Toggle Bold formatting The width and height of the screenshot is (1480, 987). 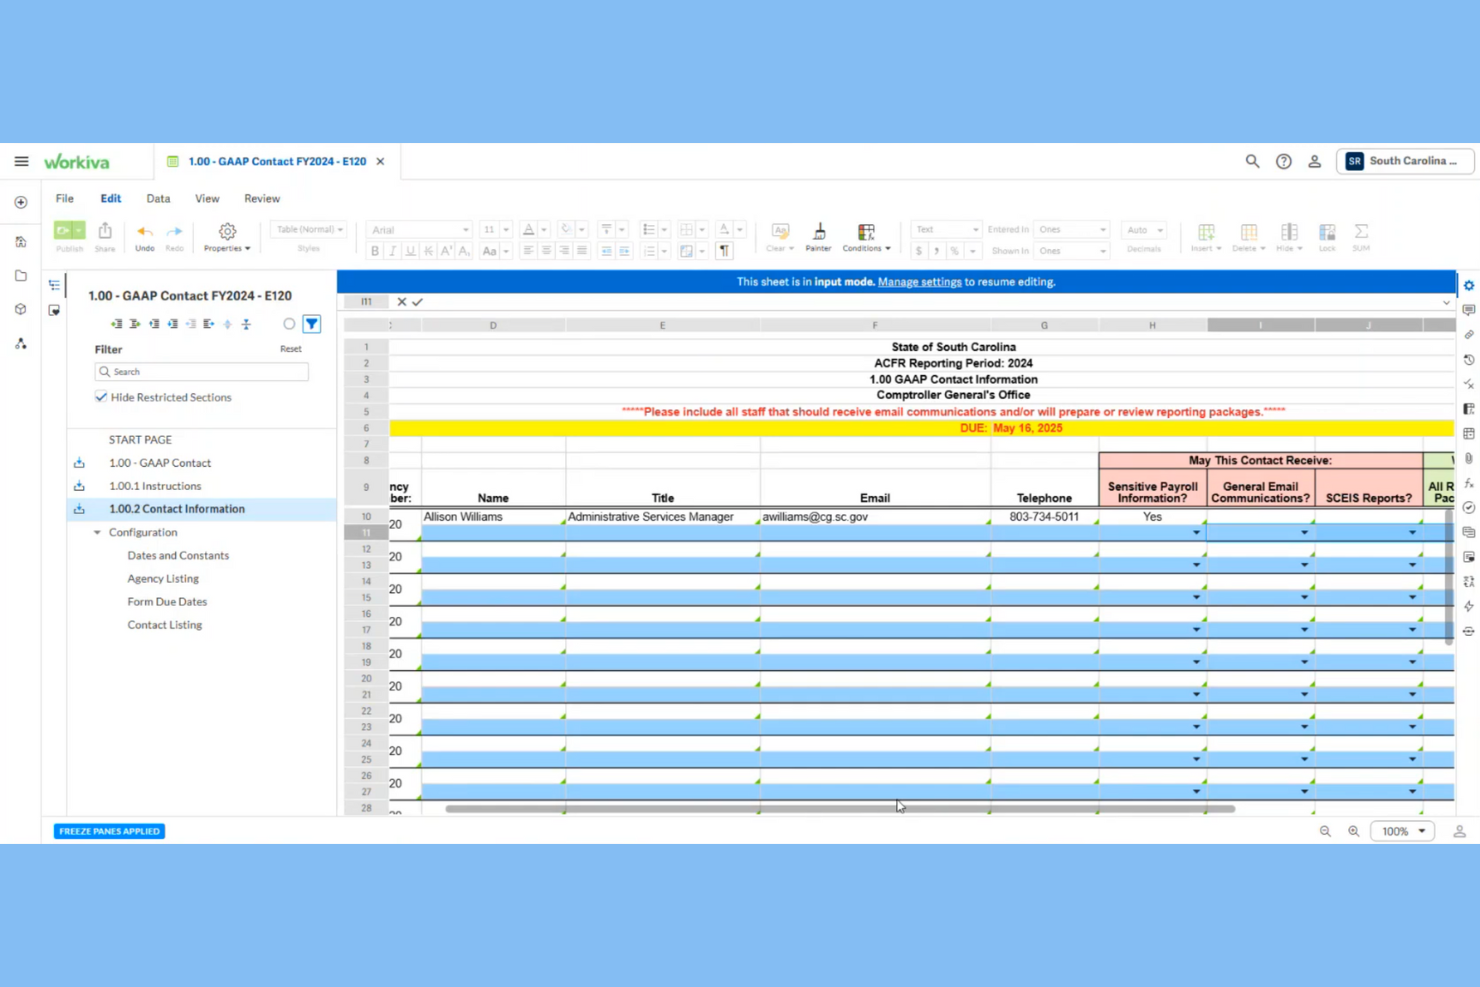pyautogui.click(x=375, y=251)
